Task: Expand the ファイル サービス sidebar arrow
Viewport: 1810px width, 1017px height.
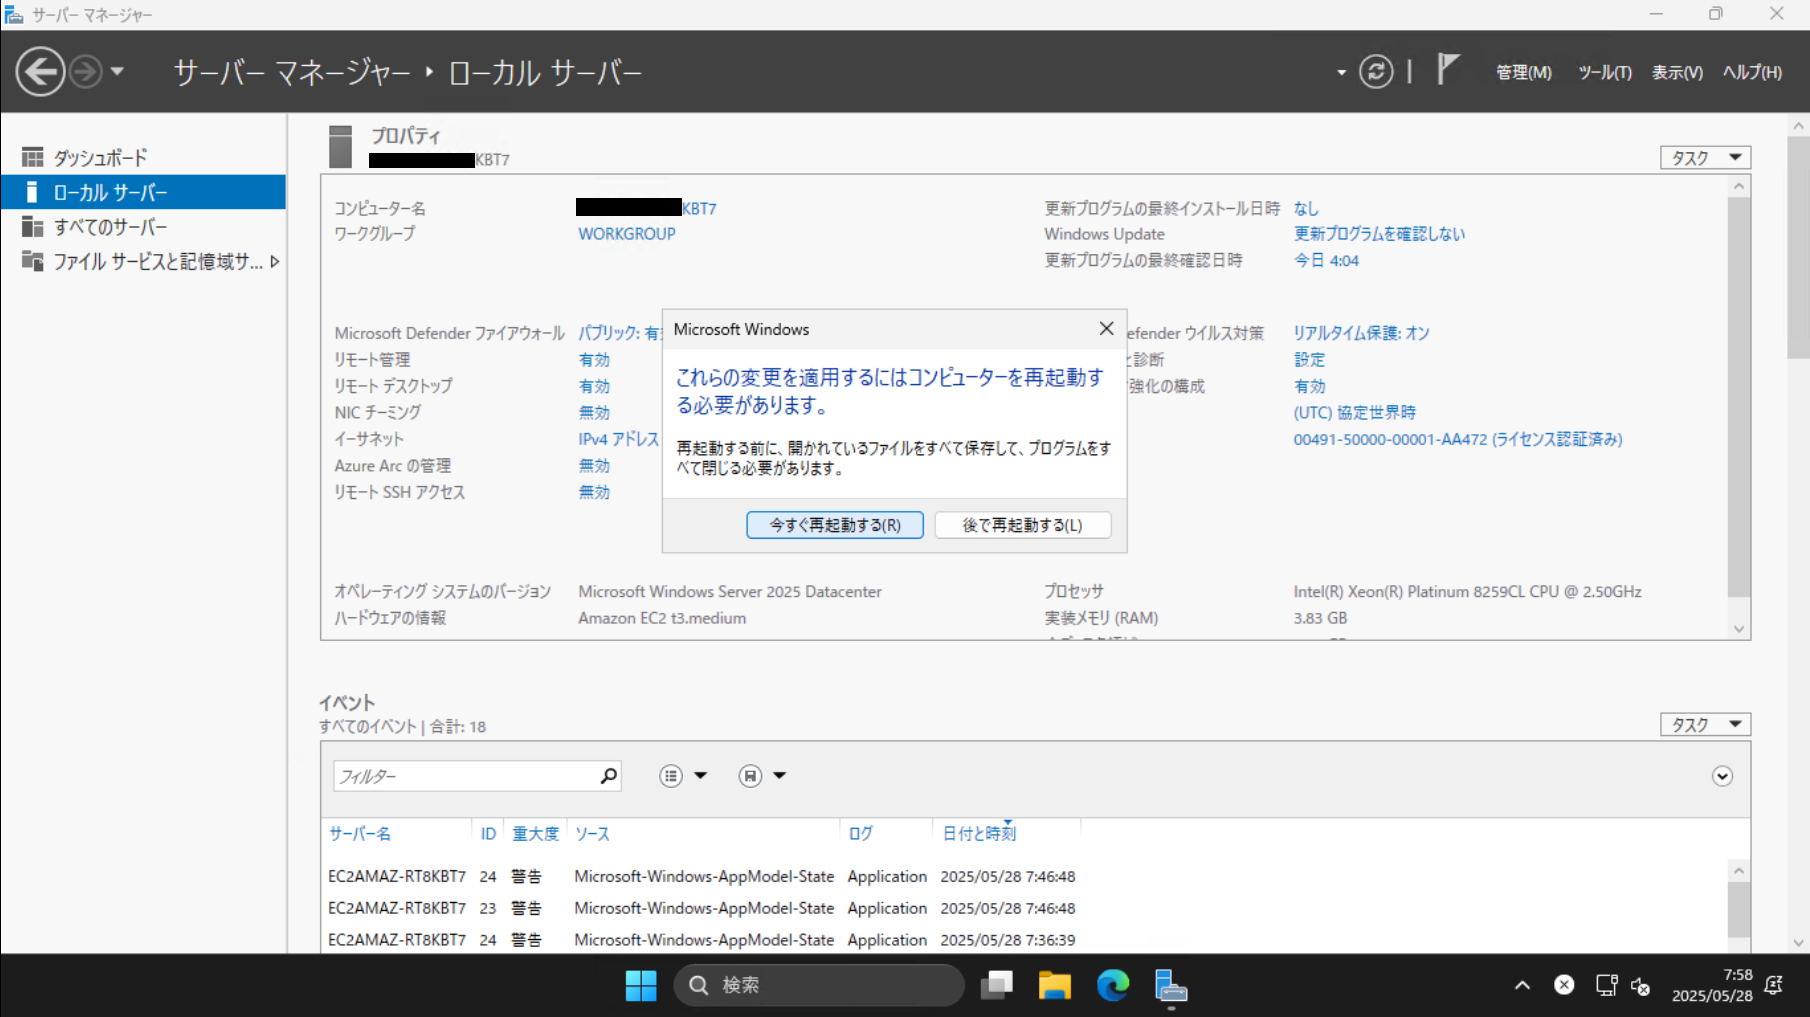Action: (275, 261)
